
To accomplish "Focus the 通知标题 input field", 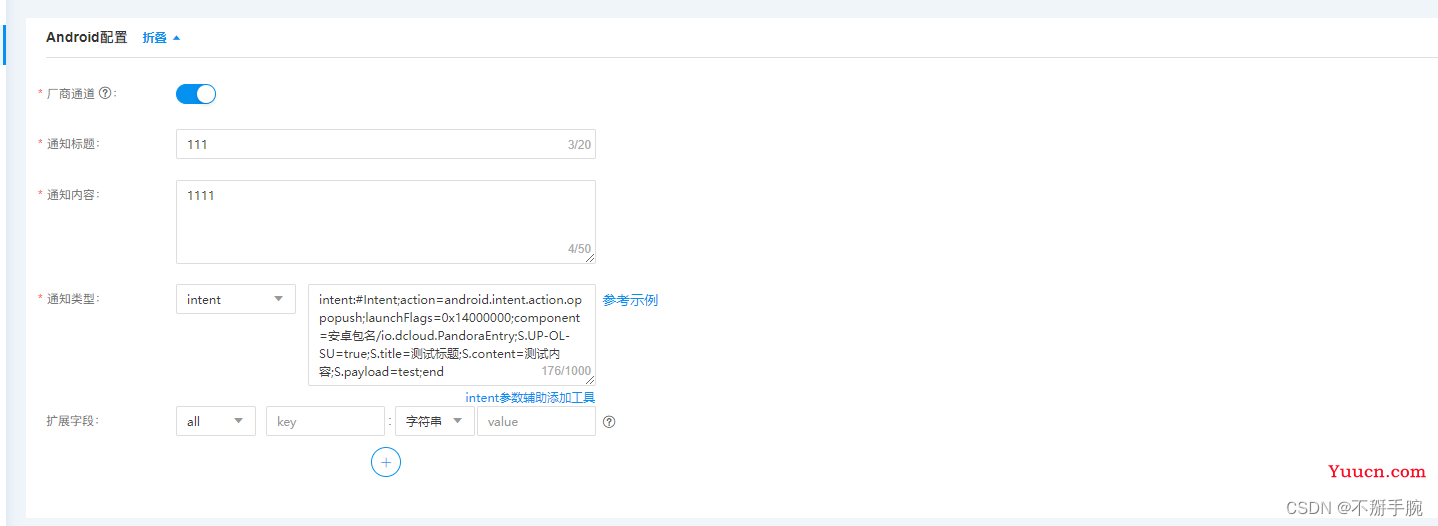I will click(386, 144).
